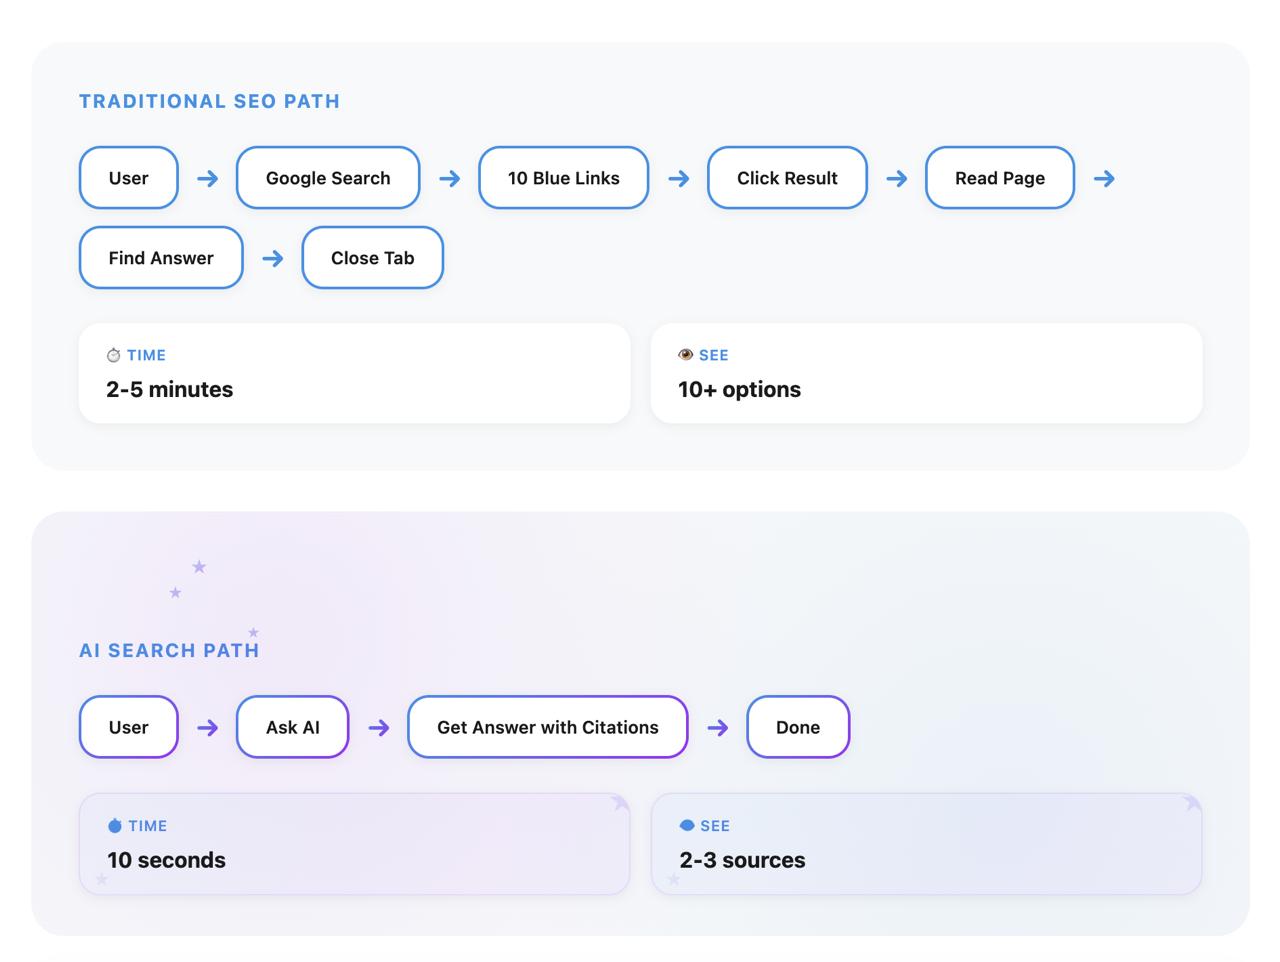Screen dimensions: 1280x962
Task: Click the 'Done' step box
Action: click(x=798, y=727)
